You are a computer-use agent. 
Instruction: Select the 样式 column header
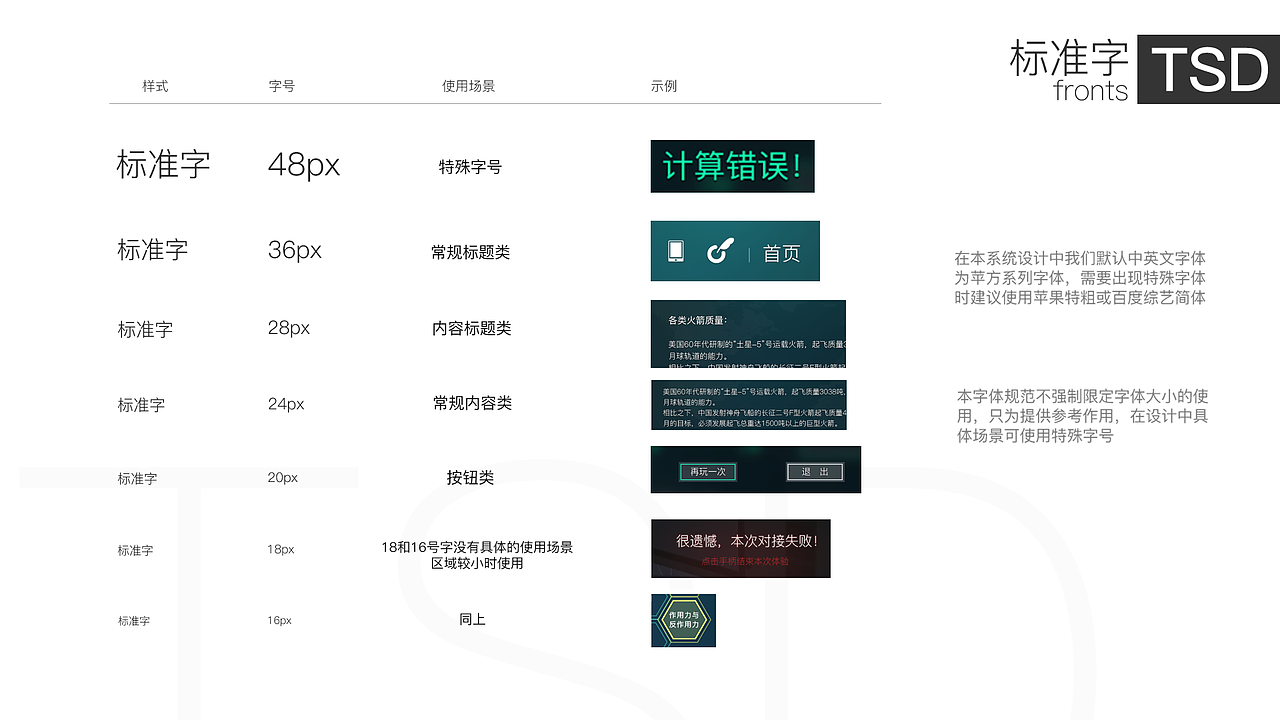(x=155, y=86)
